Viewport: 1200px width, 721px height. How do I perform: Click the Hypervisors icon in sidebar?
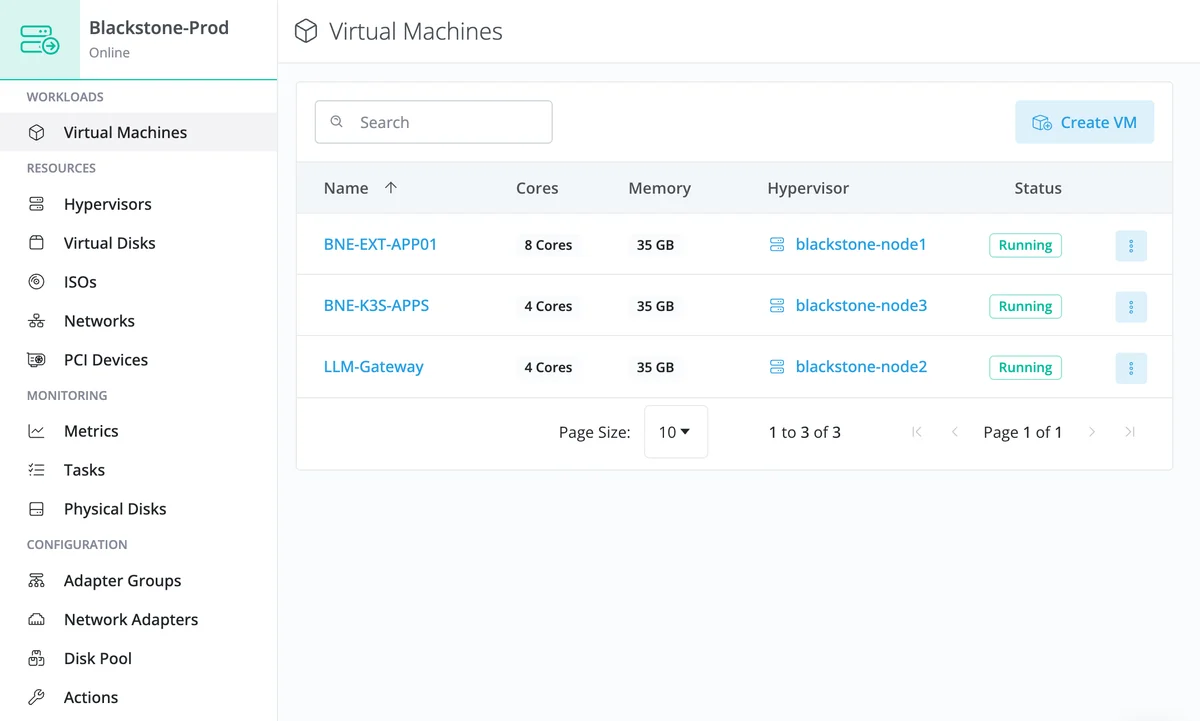pos(36,204)
